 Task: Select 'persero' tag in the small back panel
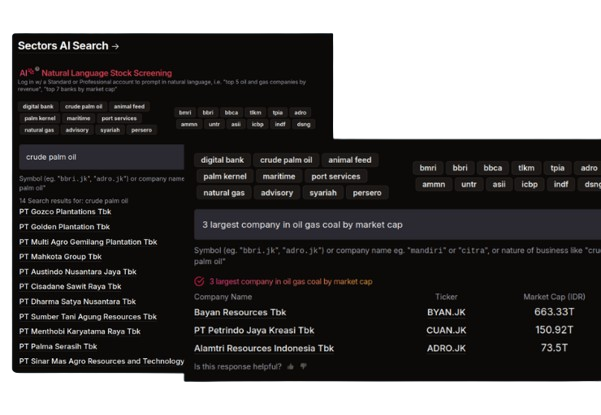pos(141,130)
